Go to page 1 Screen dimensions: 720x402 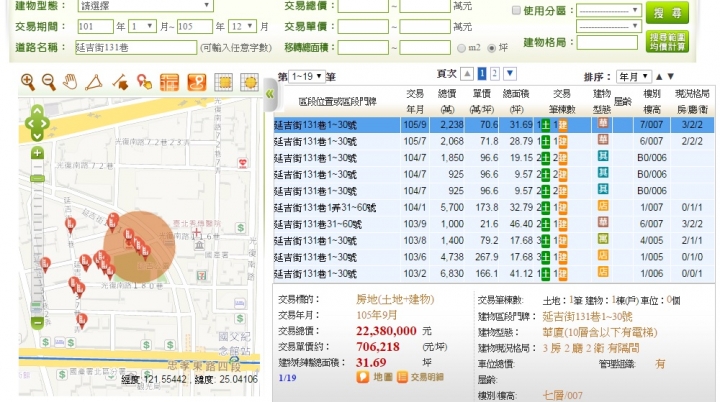[482, 74]
